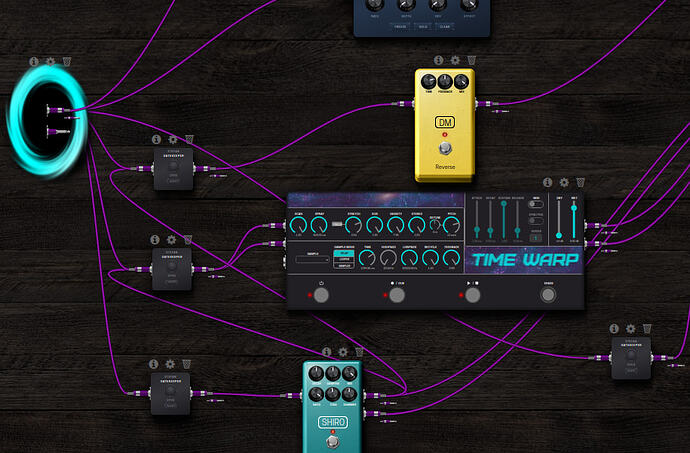Screen dimensions: 690x453
Task: Delete the DM Reverse pedal with trash icon
Action: [471, 60]
